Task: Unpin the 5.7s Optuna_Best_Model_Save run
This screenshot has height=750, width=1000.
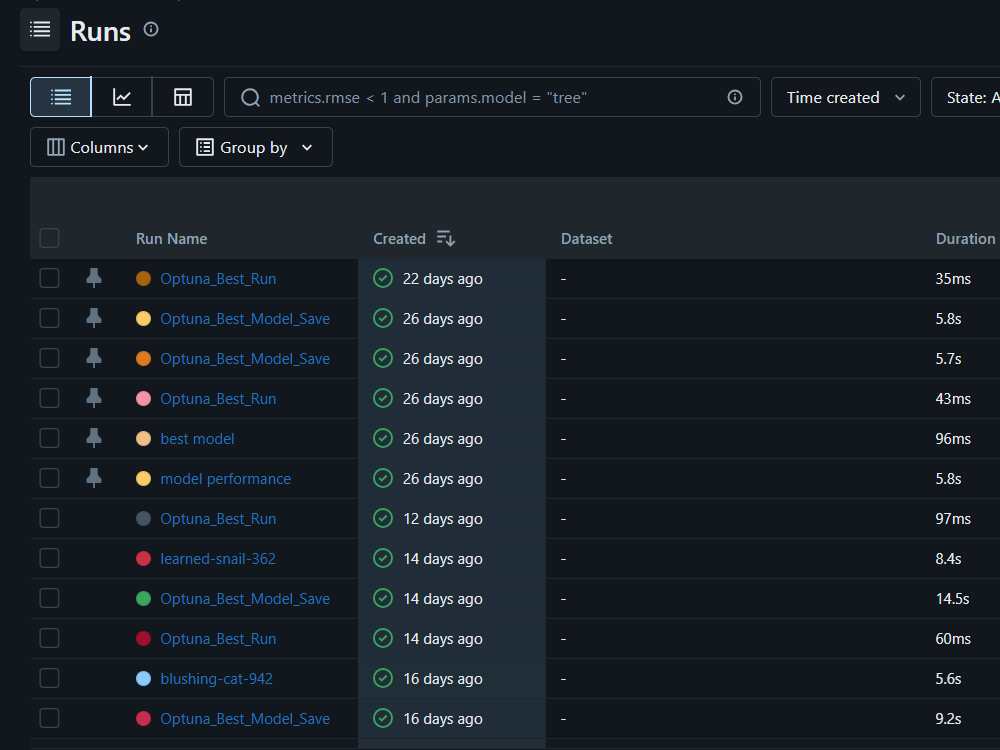Action: tap(94, 358)
